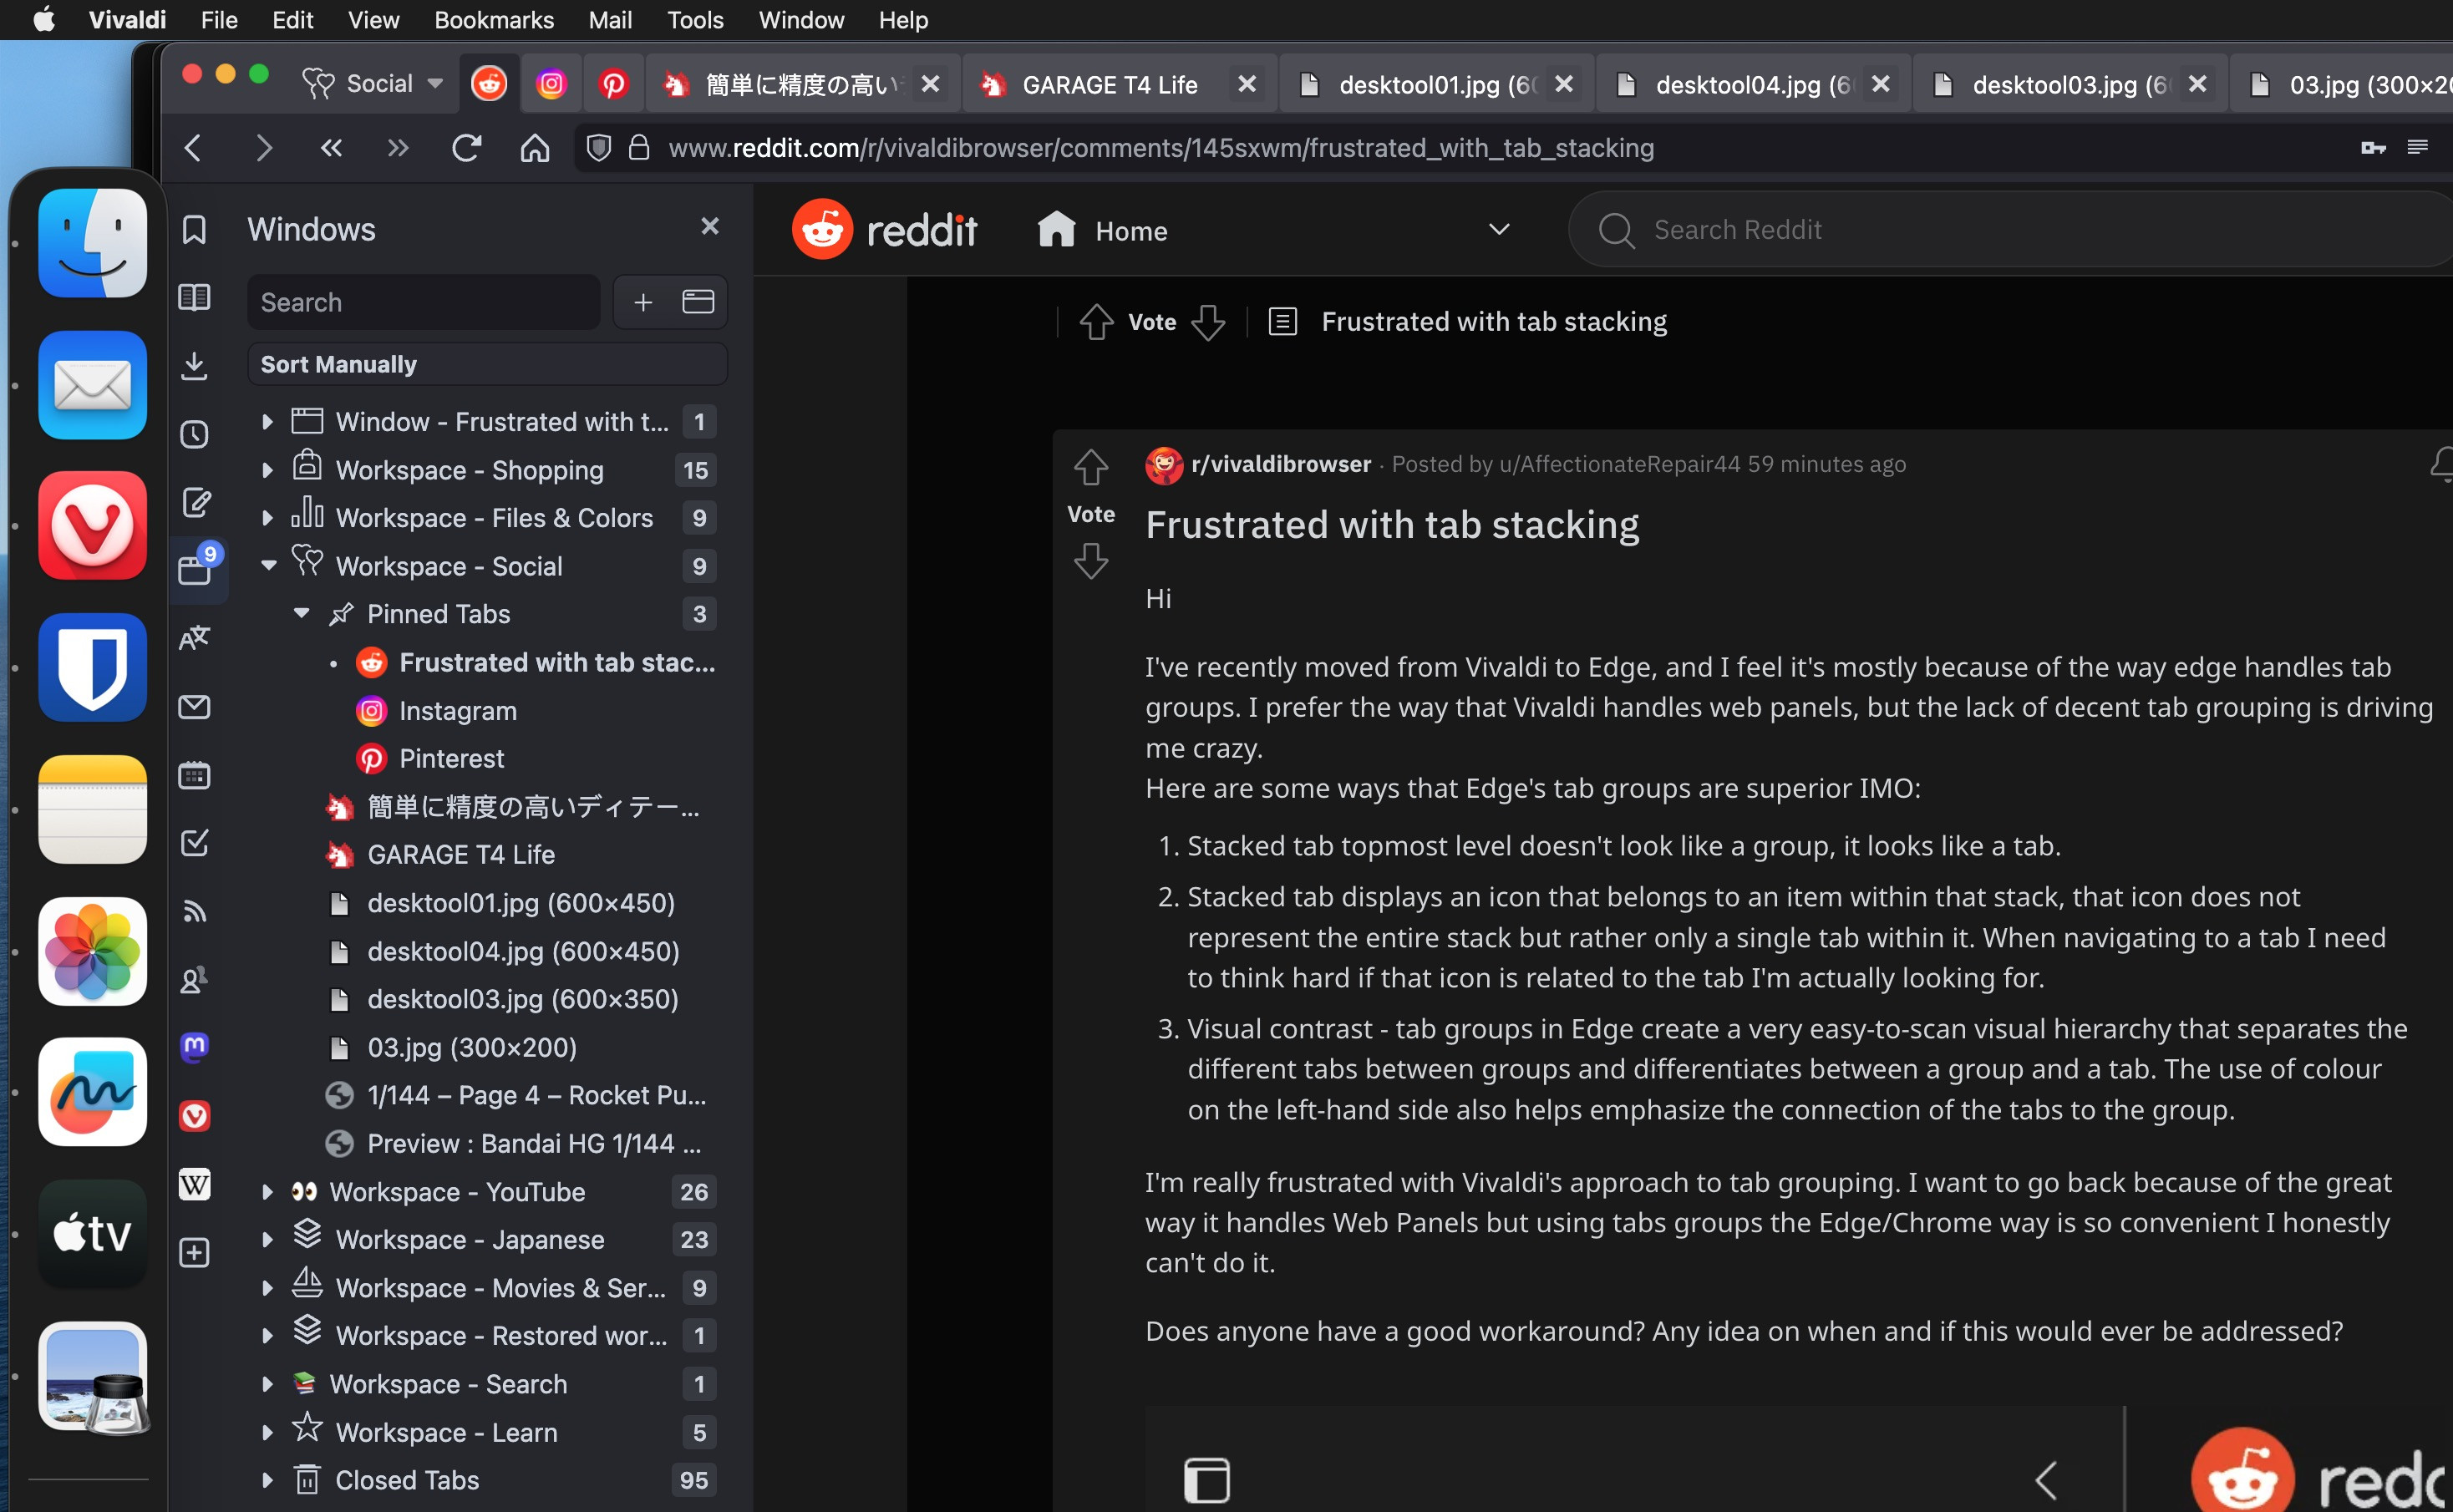Launch Finder from the Dock
Screen dimensions: 2453x1512
click(92, 243)
